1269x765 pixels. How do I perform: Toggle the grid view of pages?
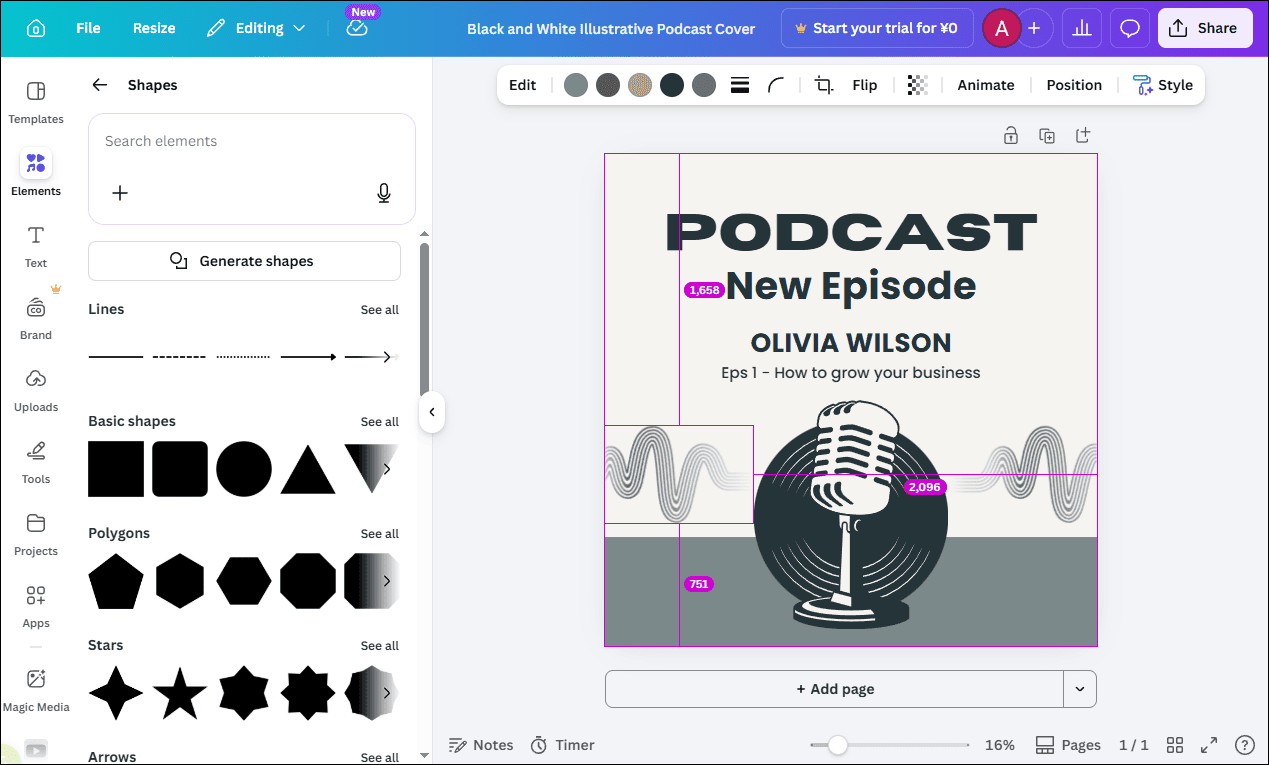pyautogui.click(x=1175, y=745)
